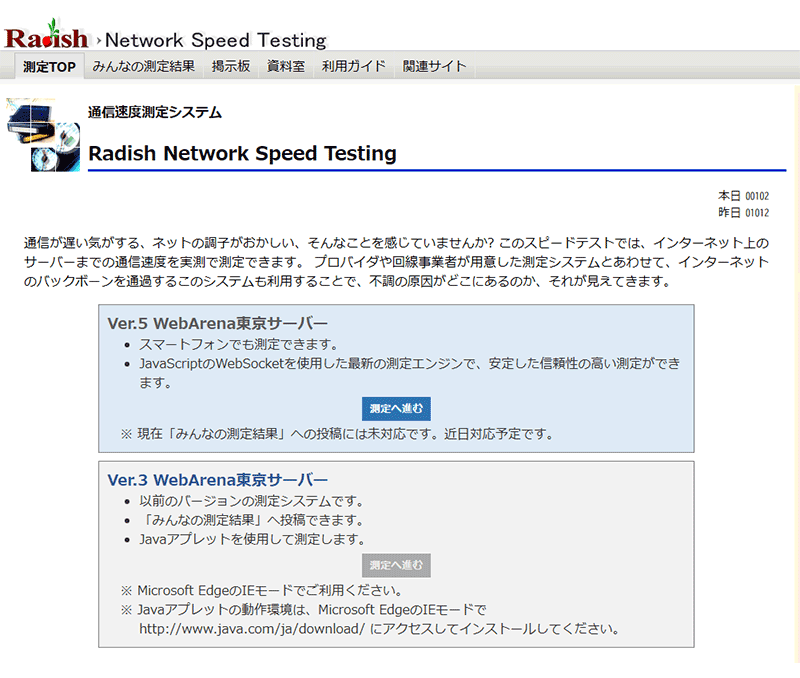Image resolution: width=800 pixels, height=678 pixels.
Task: Click today's counter 本日 00102
Action: [743, 196]
